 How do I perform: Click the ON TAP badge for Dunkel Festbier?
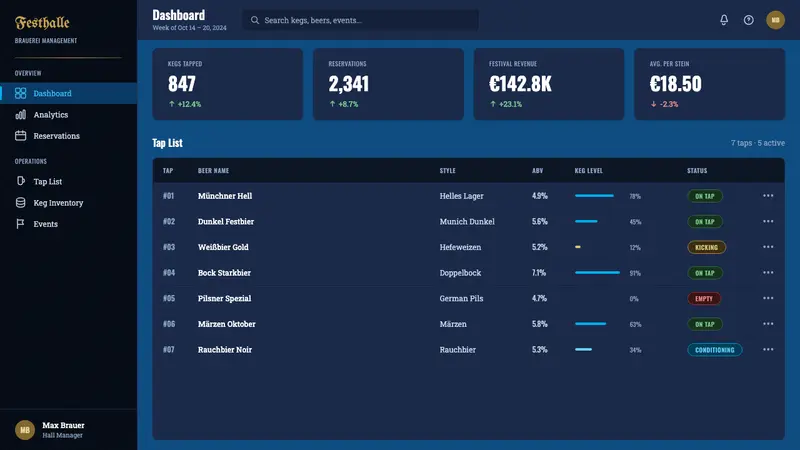point(705,221)
